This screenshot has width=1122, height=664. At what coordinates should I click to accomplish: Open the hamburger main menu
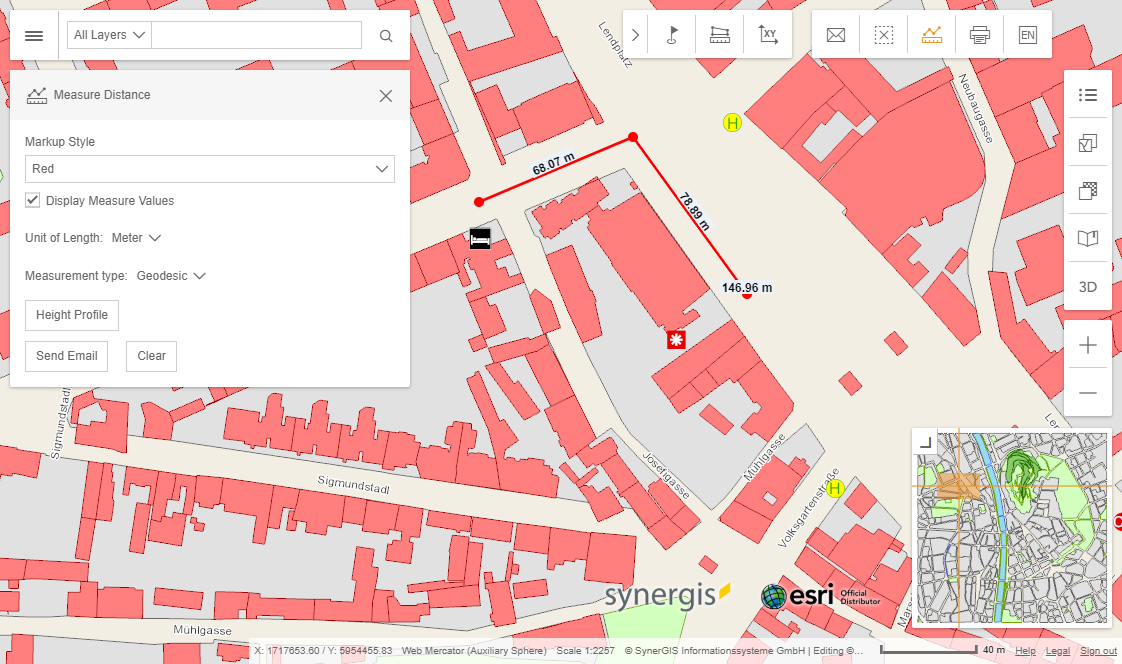[x=34, y=36]
